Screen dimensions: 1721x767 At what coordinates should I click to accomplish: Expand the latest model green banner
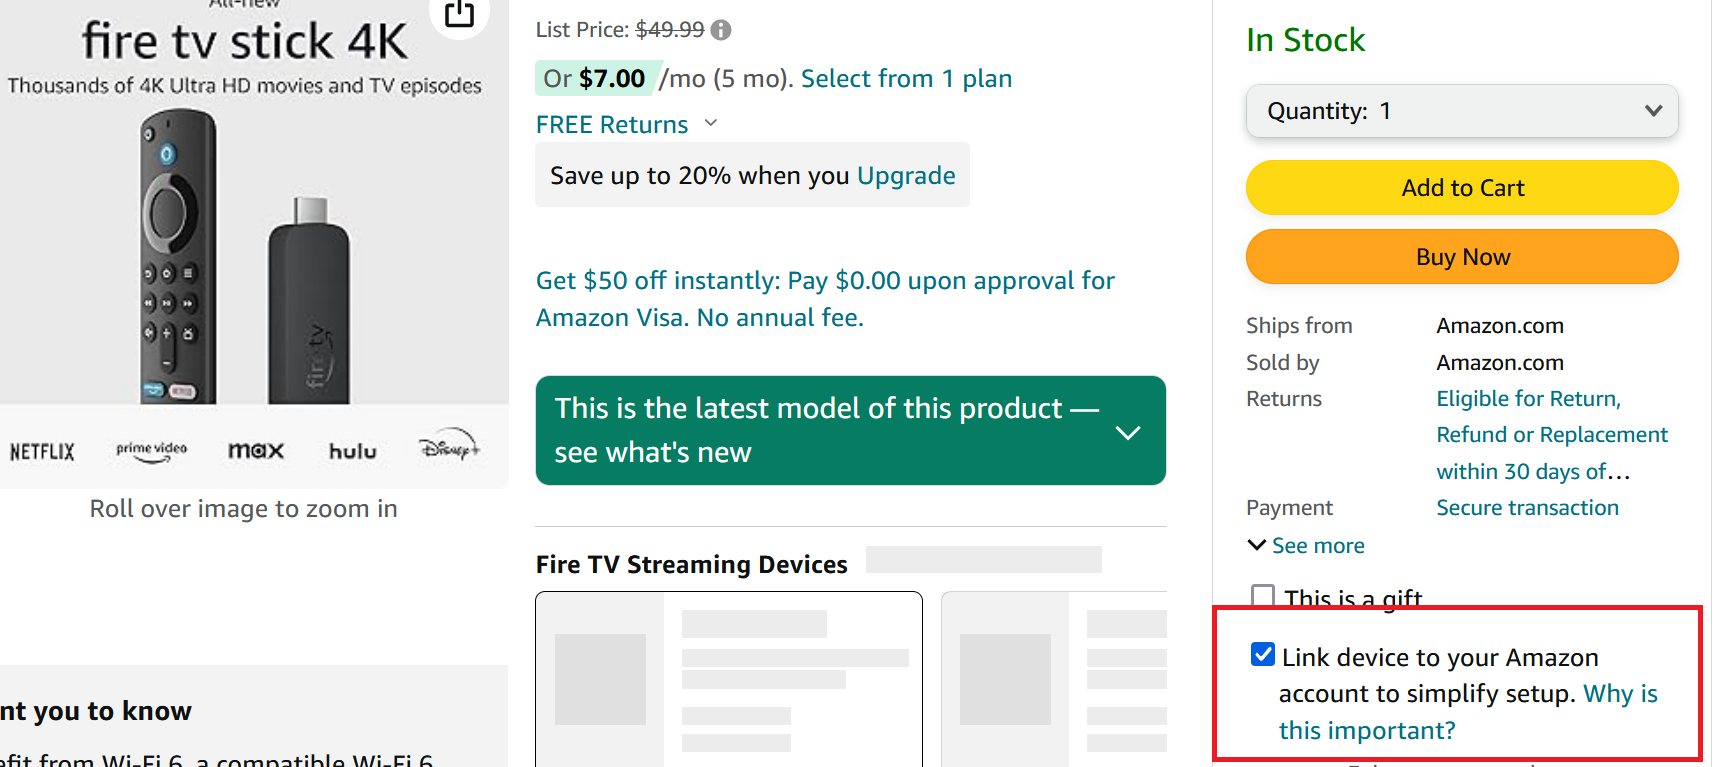click(1127, 432)
